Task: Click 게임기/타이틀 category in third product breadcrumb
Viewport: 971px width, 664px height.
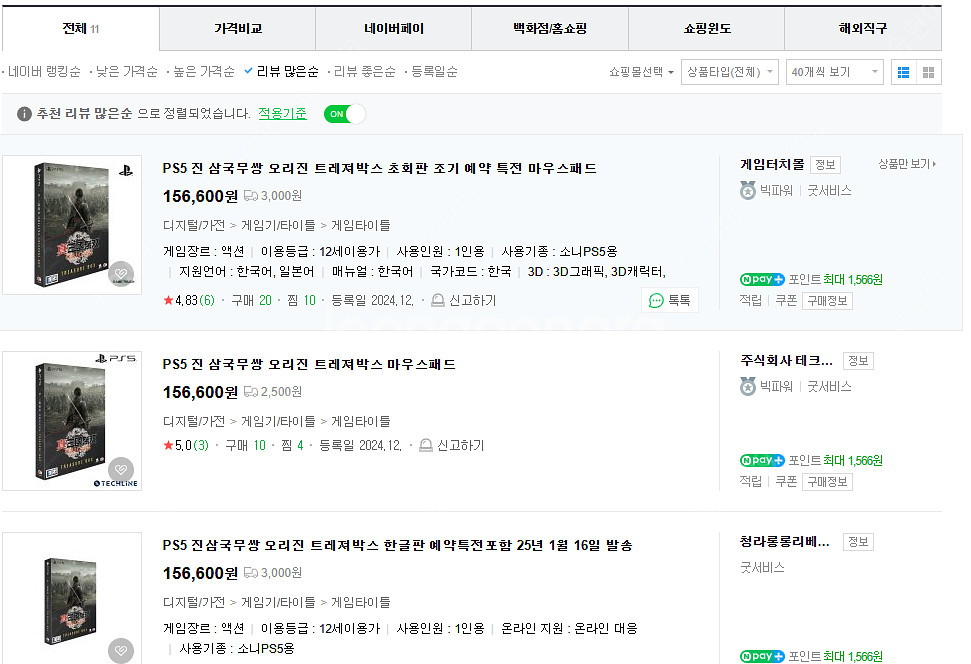Action: tap(278, 602)
